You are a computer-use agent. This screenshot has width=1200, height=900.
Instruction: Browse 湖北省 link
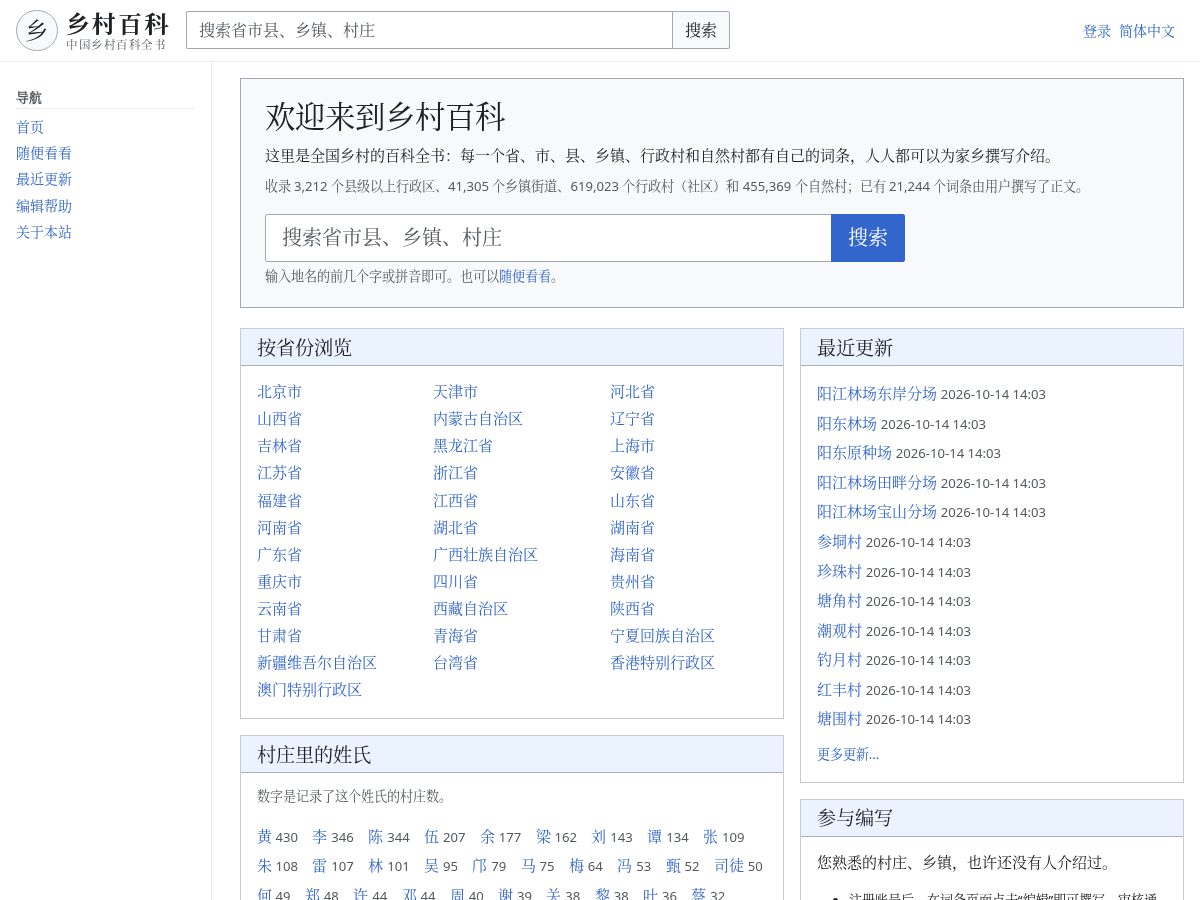tap(455, 527)
